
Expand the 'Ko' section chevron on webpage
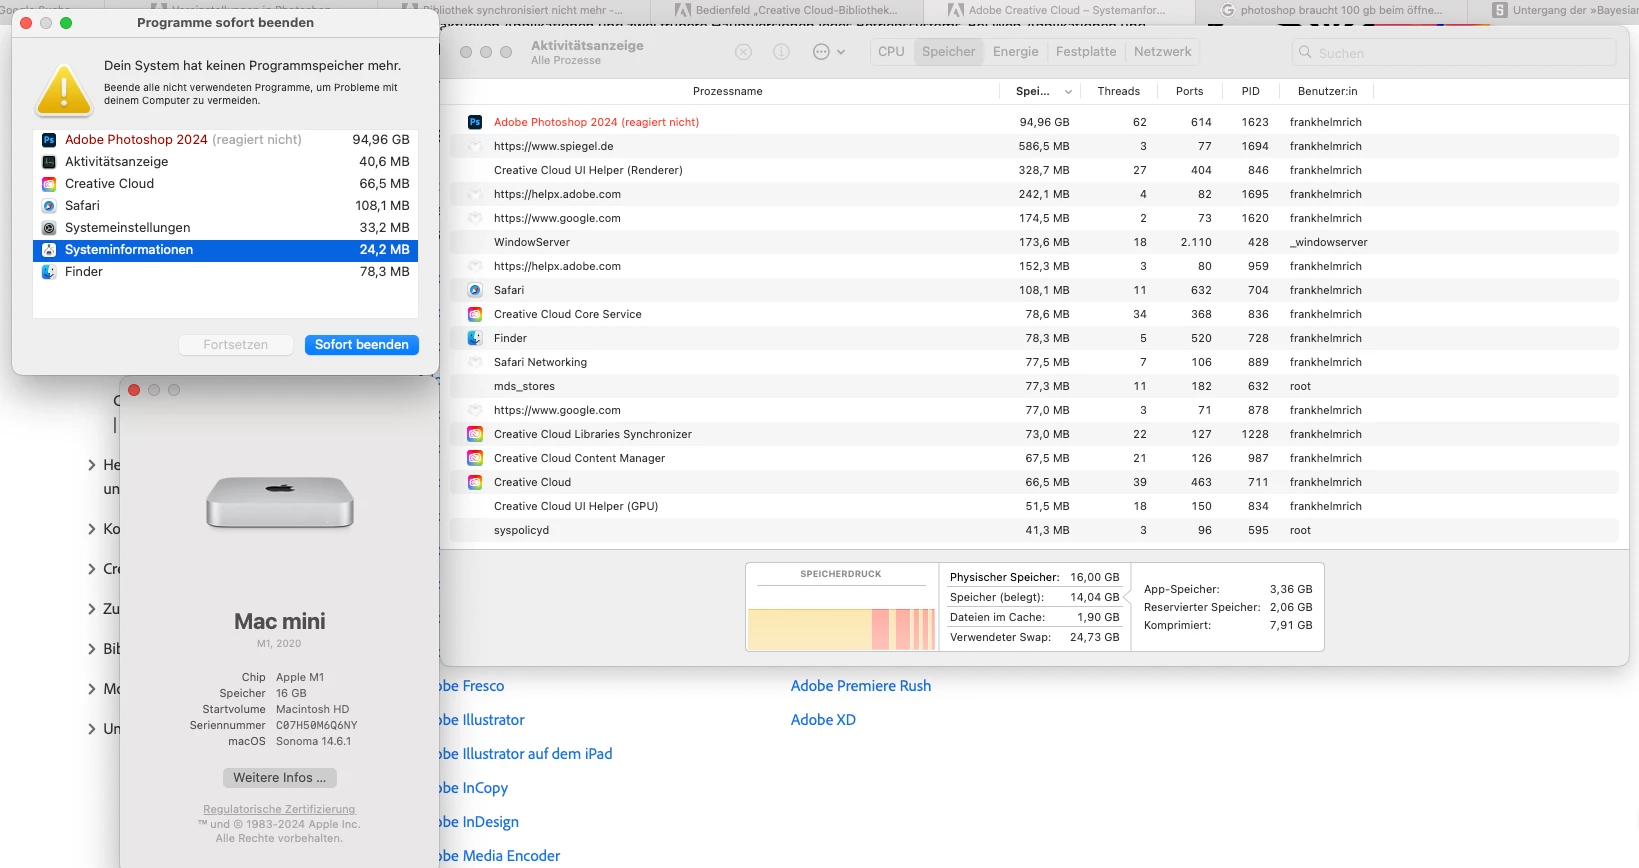[92, 529]
